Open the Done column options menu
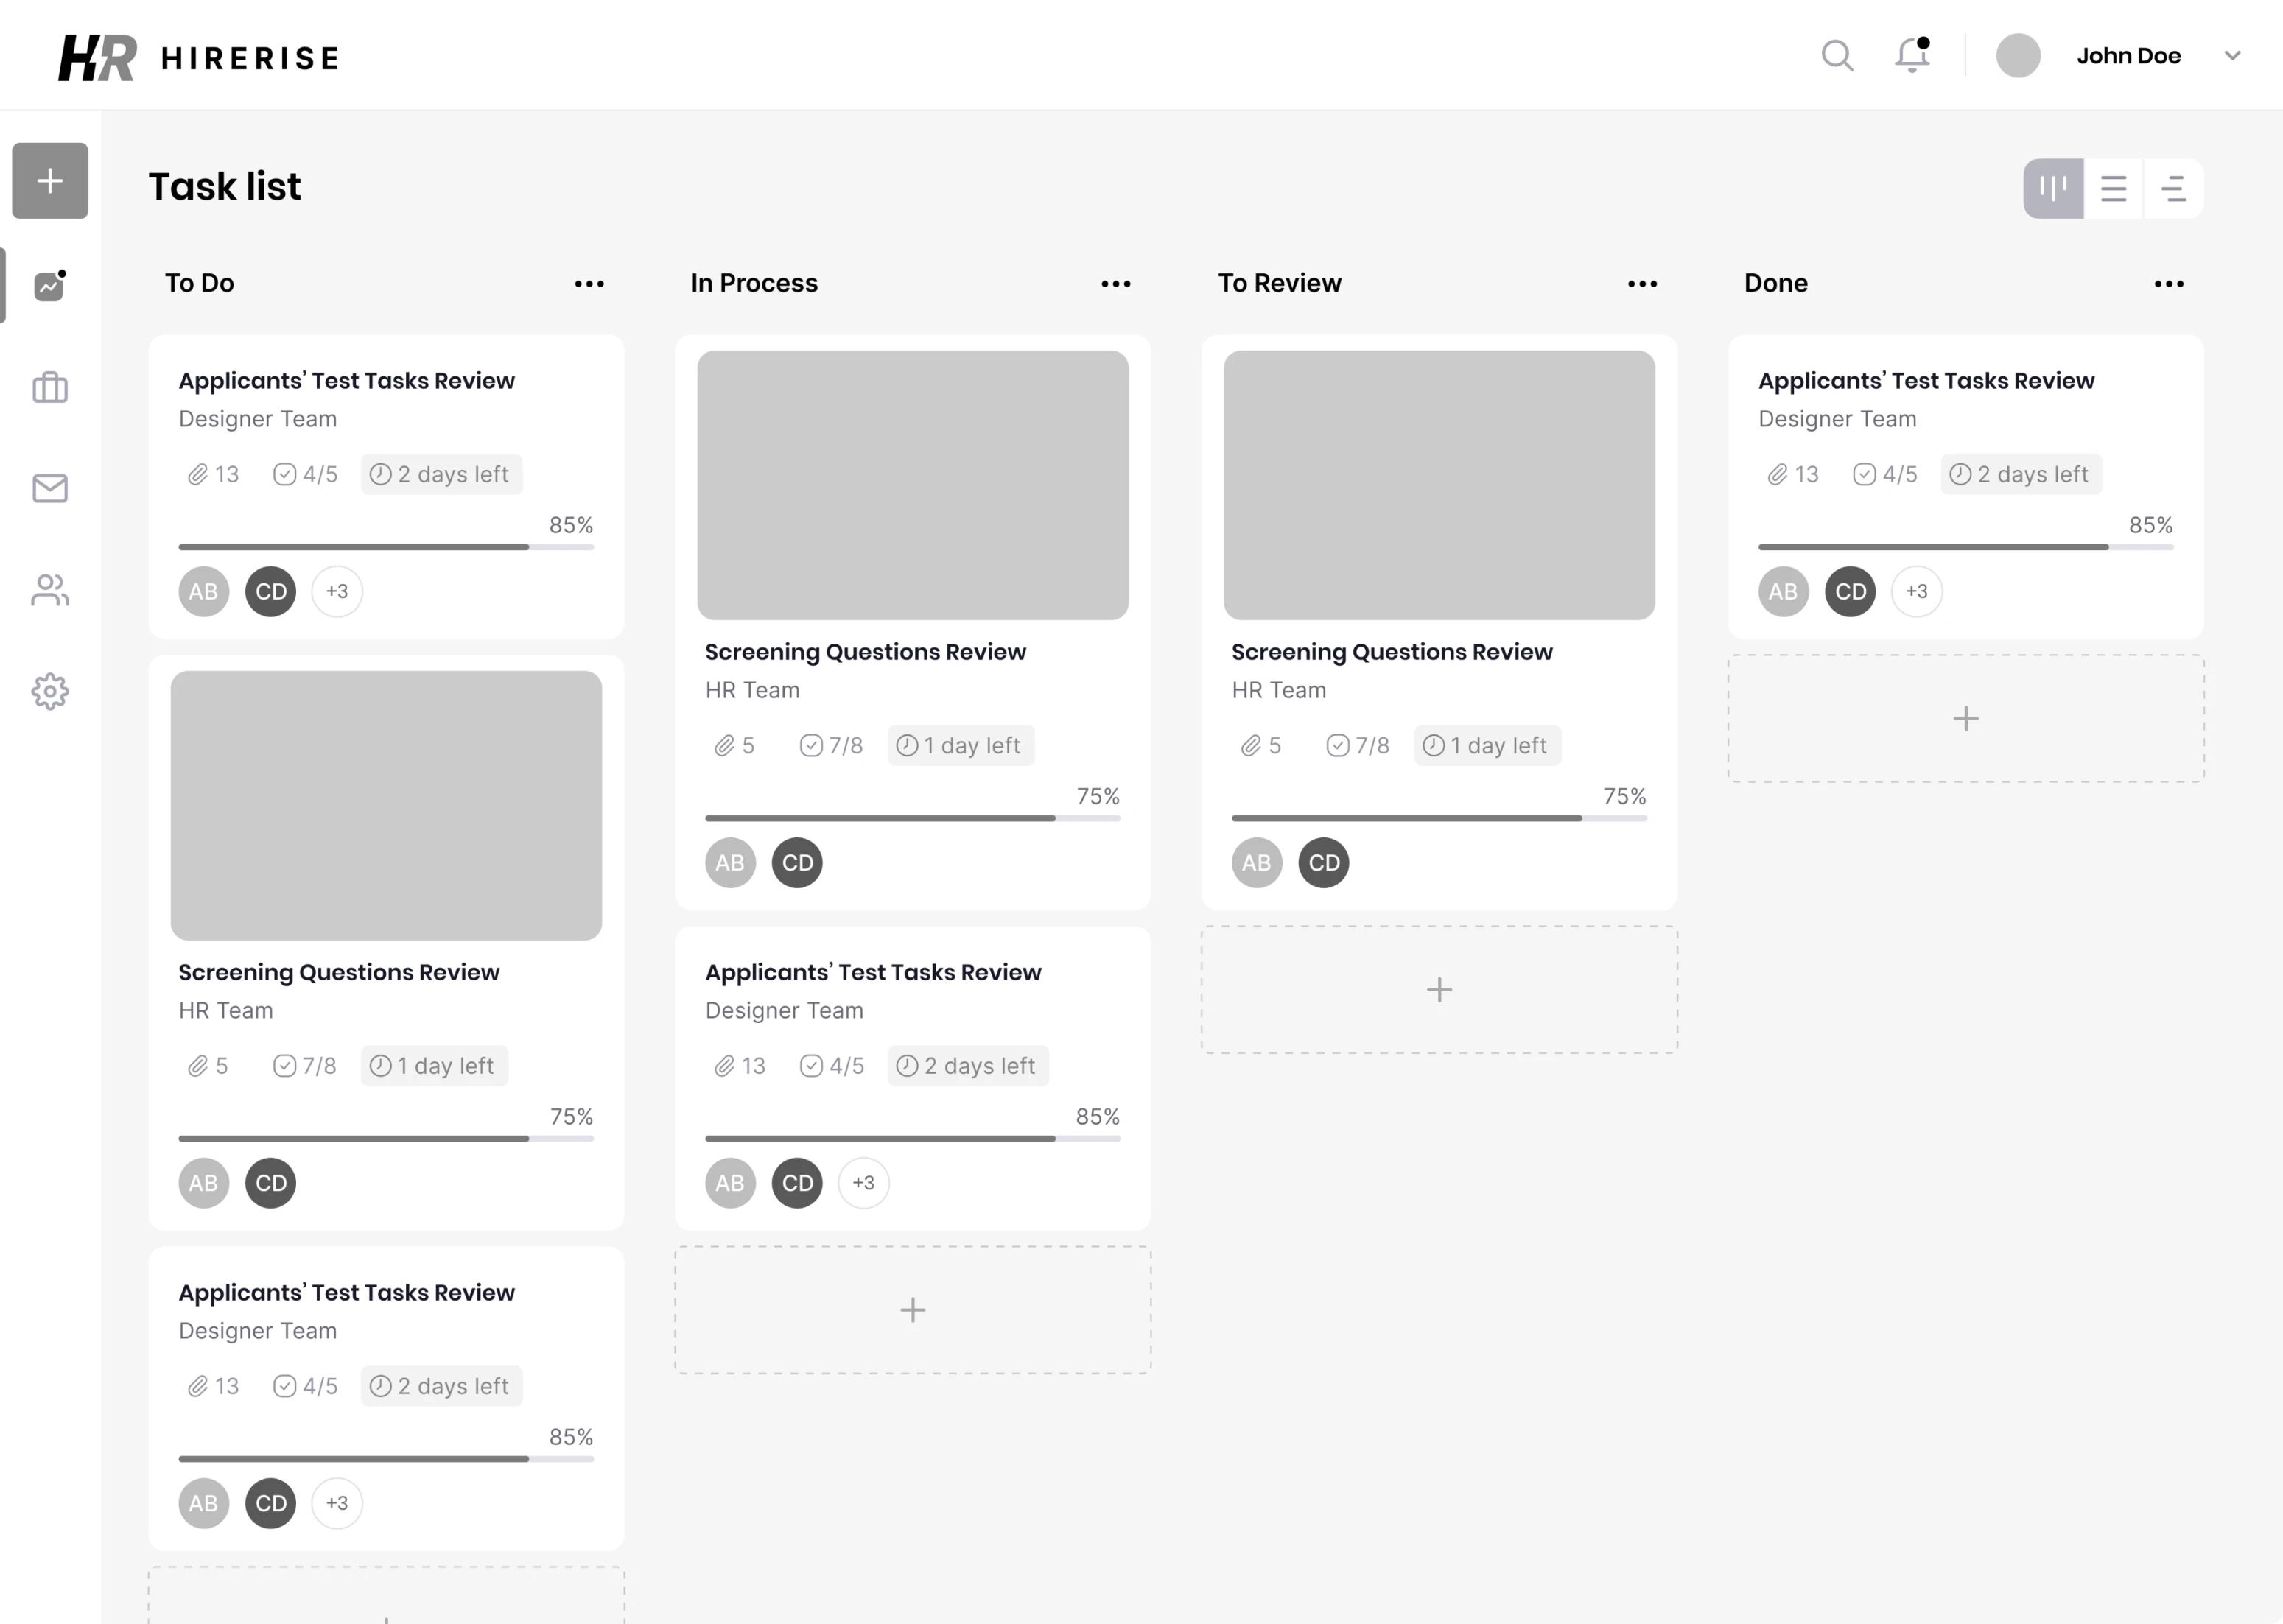This screenshot has width=2283, height=1624. pos(2169,284)
